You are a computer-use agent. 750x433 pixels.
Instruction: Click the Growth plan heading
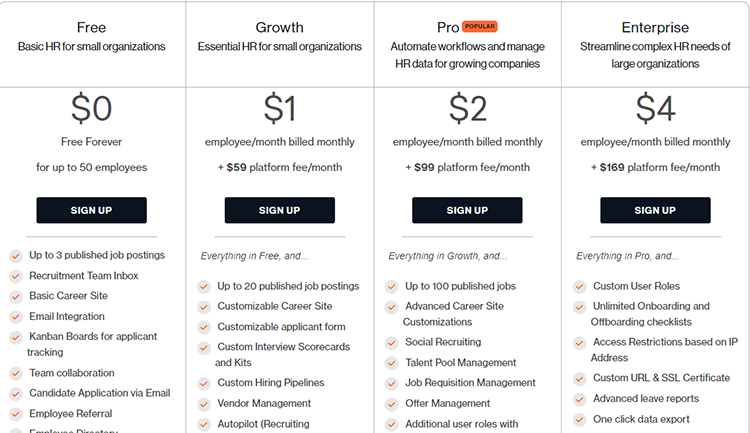[x=279, y=27]
